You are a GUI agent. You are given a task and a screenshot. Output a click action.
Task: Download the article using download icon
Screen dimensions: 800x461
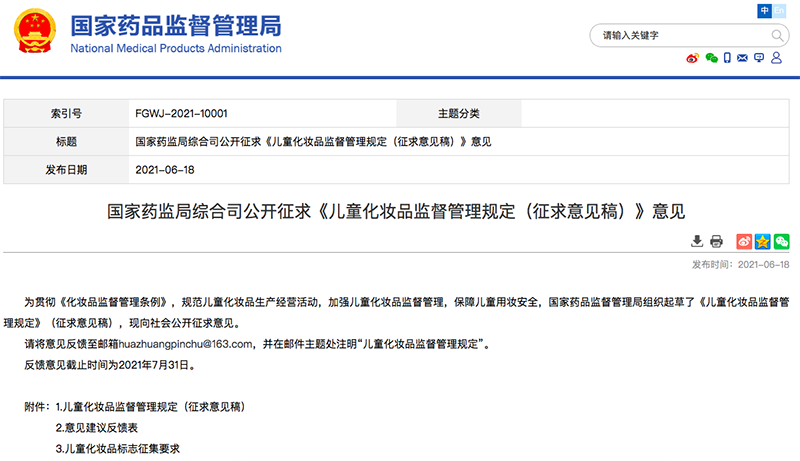697,241
